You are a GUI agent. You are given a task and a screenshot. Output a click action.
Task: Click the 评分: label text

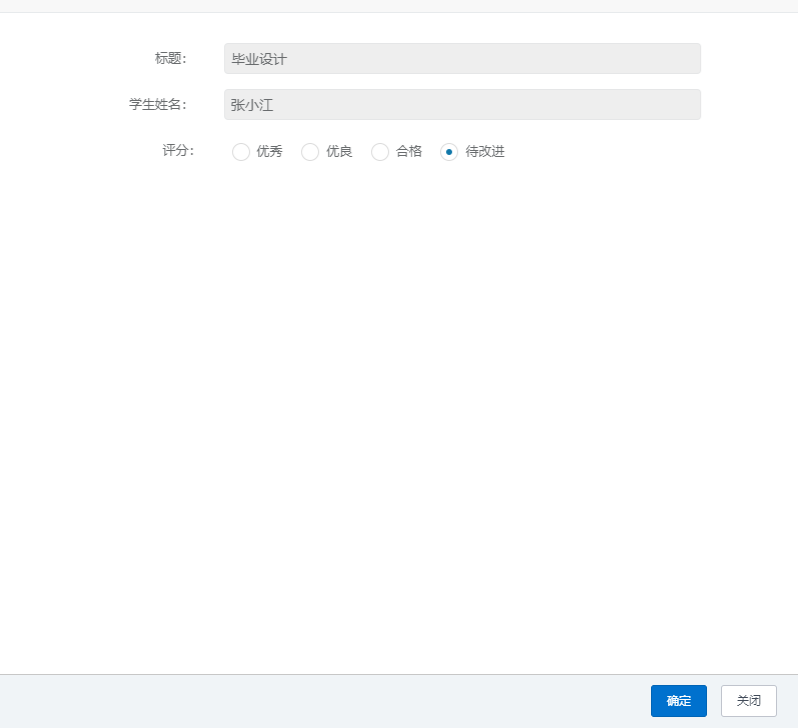(178, 150)
